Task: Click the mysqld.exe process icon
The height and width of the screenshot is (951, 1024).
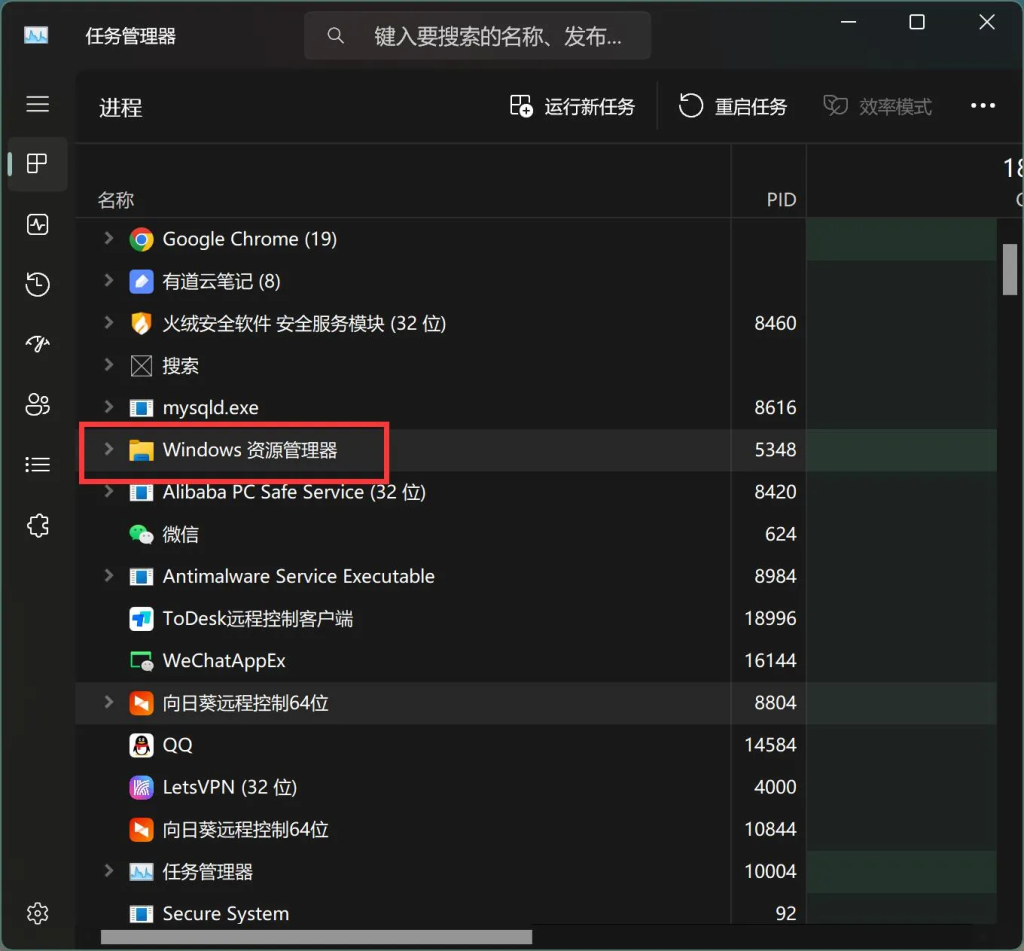Action: [141, 408]
